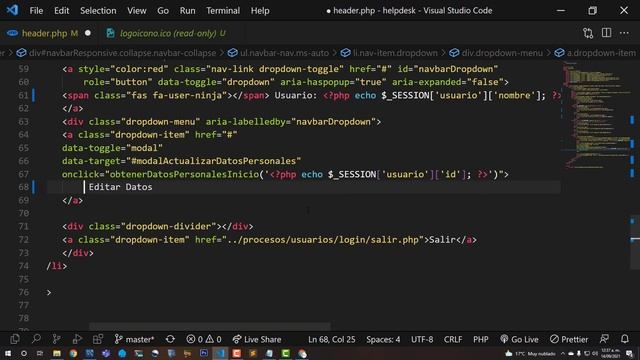Open the File menu

click(x=36, y=11)
